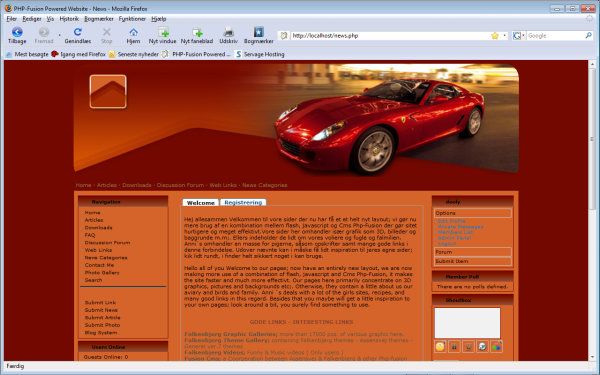This screenshot has height=375, width=600.
Task: Switch to the Registrering tab
Action: tap(243, 202)
